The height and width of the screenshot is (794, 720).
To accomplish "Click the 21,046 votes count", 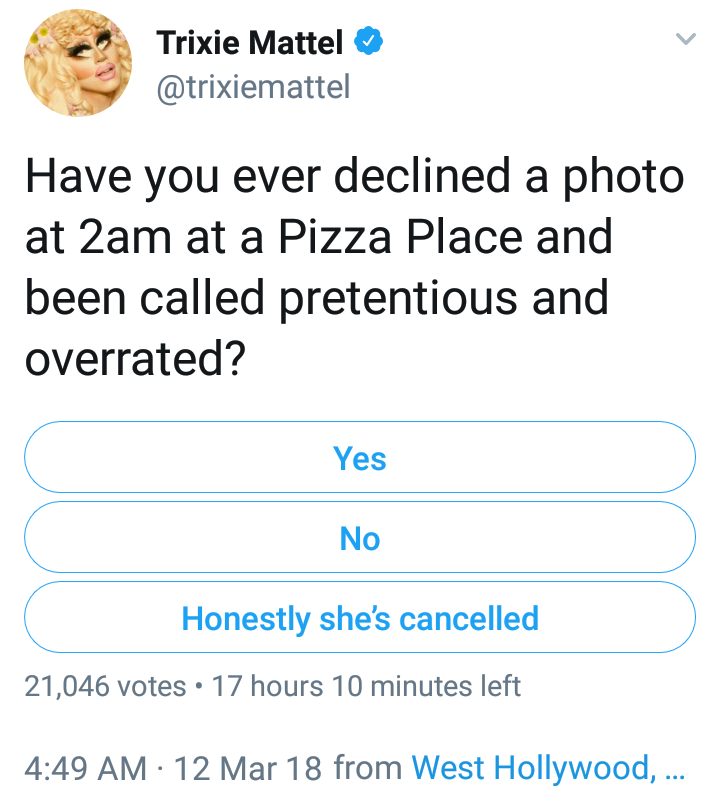I will click(x=105, y=687).
